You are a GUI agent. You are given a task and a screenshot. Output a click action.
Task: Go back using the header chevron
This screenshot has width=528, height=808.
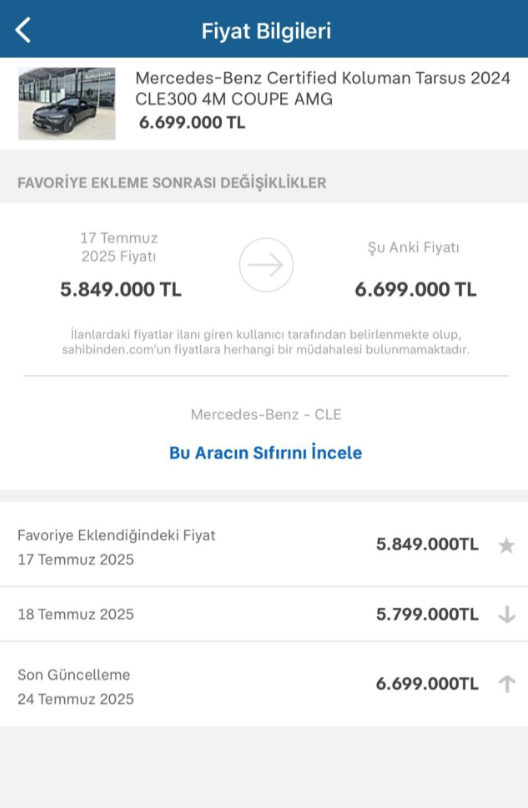(23, 30)
